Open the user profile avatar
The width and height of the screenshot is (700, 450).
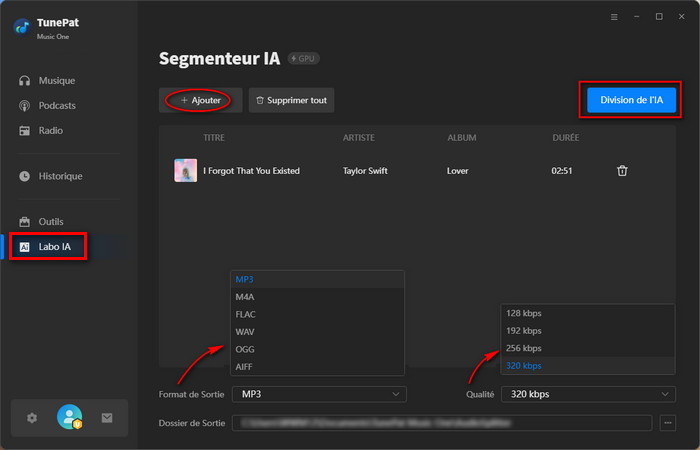coord(70,417)
